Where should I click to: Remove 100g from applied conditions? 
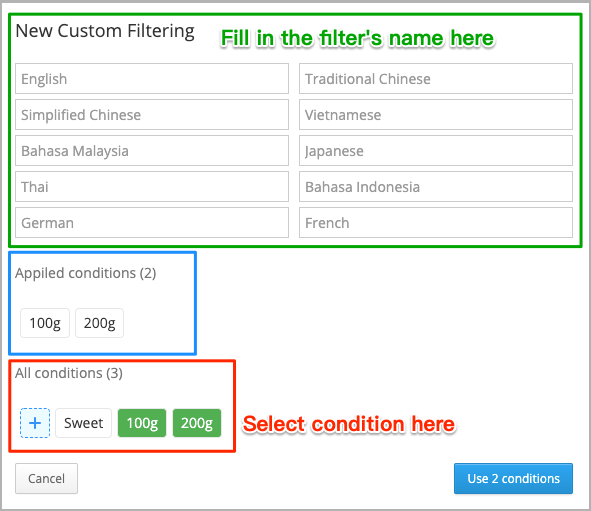45,323
